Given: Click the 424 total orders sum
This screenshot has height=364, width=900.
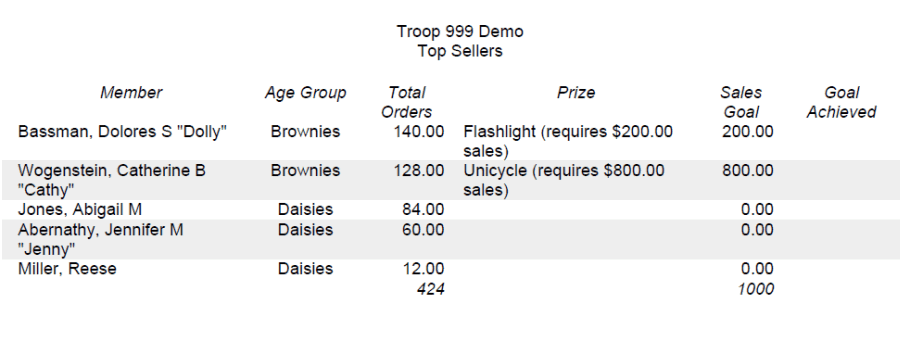Looking at the screenshot, I should click(430, 289).
